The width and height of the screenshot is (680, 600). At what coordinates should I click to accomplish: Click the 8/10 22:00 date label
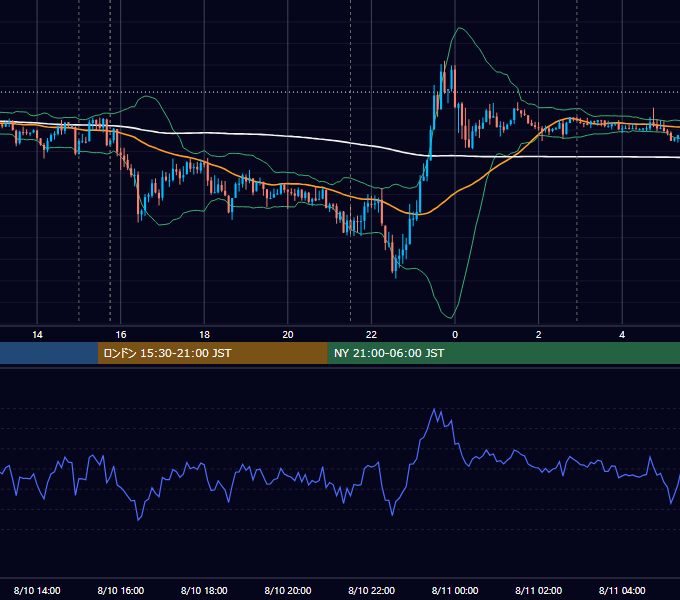[372, 590]
